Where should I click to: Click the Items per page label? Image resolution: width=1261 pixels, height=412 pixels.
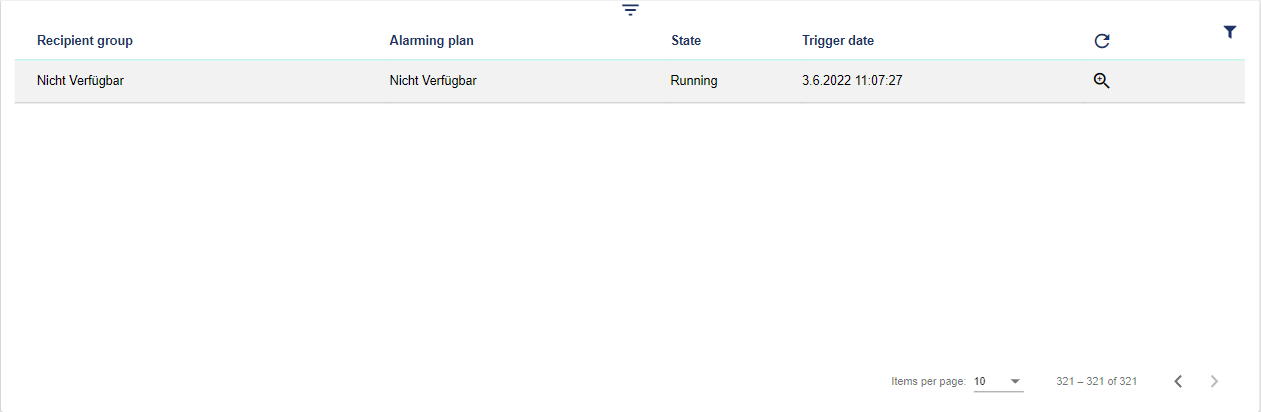(x=928, y=381)
